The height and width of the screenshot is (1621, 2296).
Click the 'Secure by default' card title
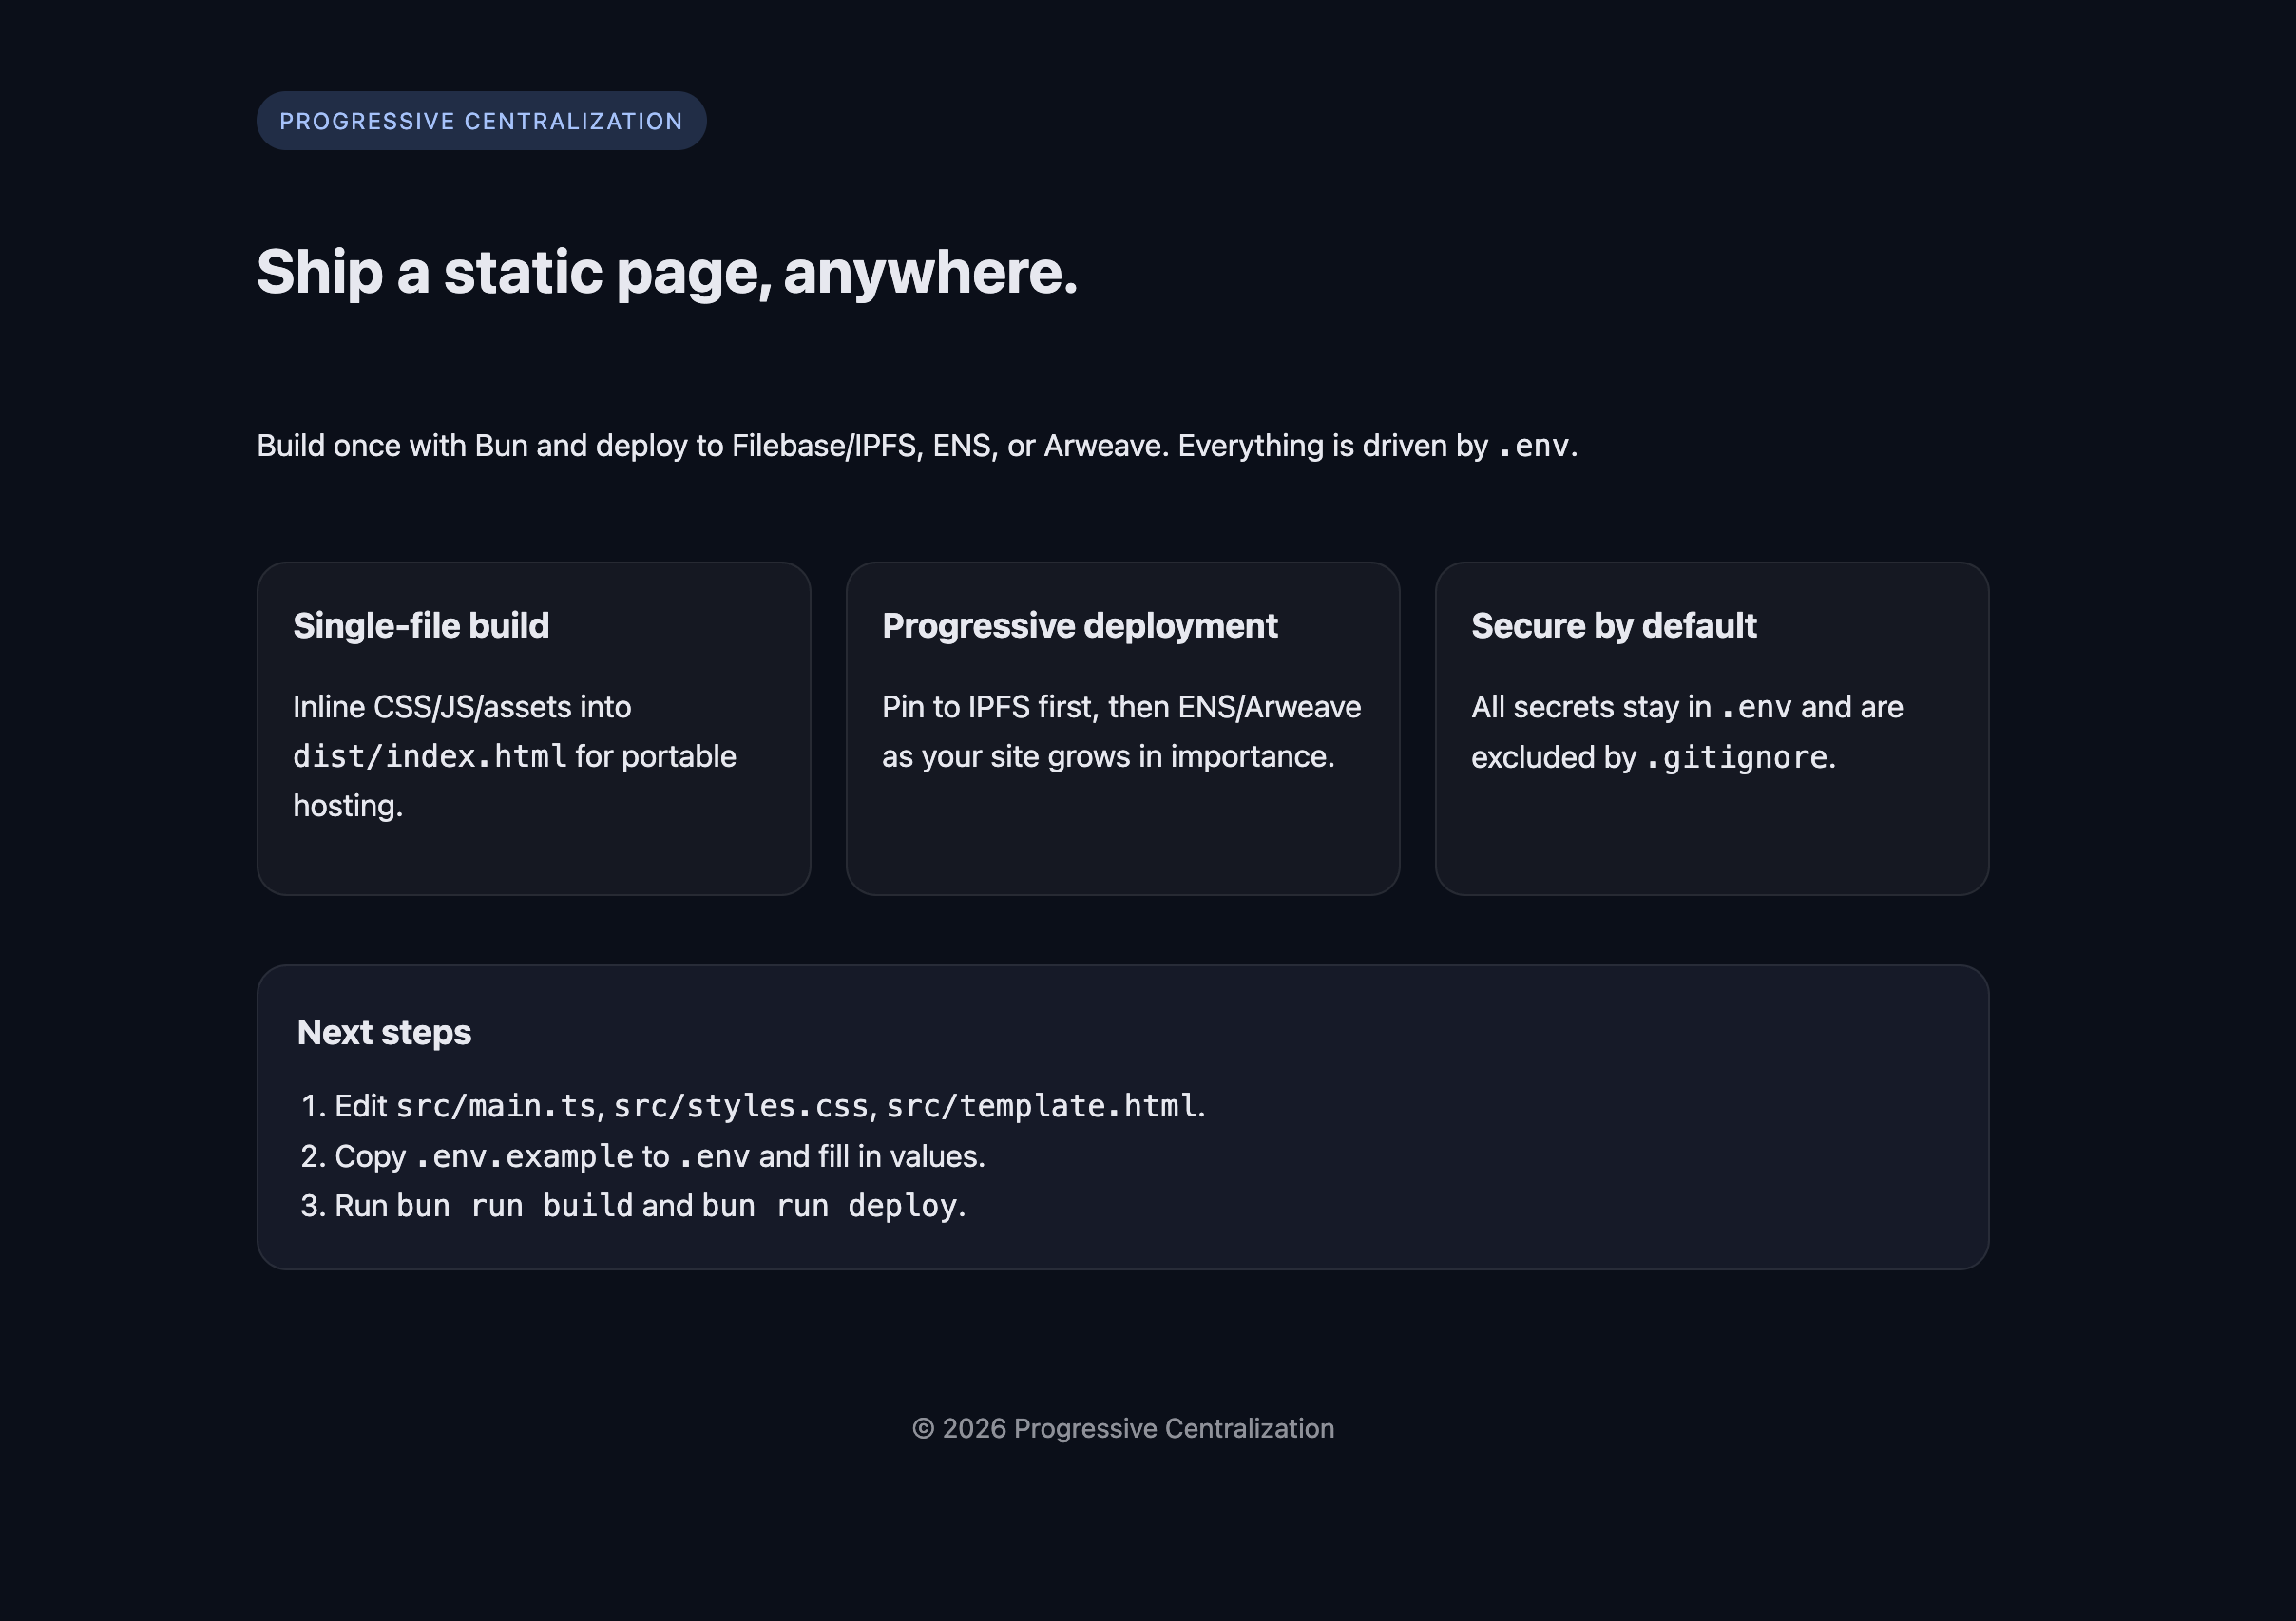pos(1613,626)
